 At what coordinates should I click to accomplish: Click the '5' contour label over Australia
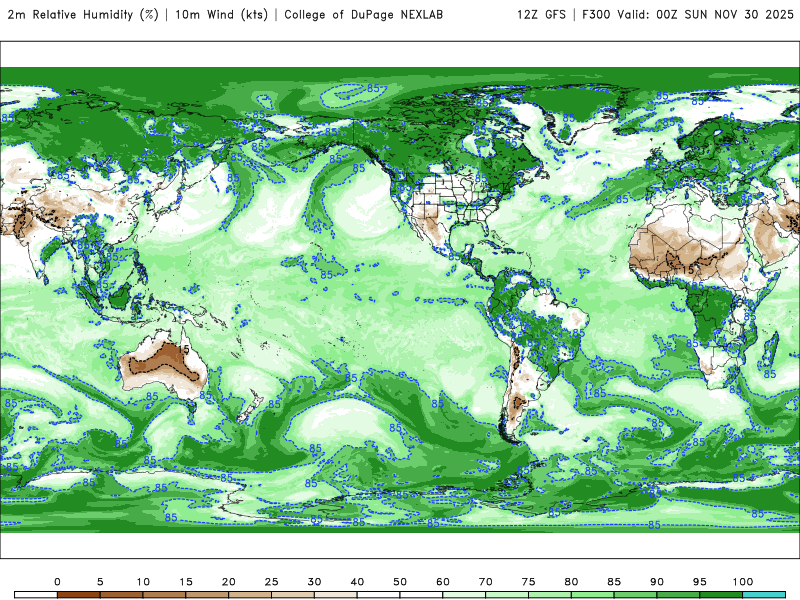click(186, 350)
